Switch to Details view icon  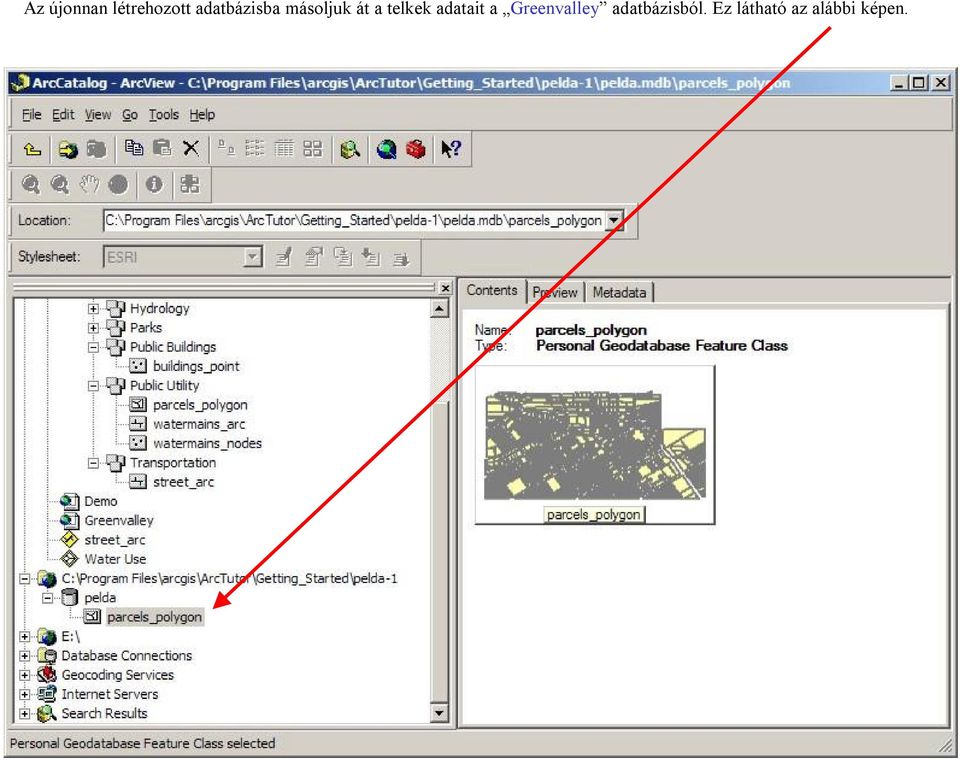click(283, 148)
